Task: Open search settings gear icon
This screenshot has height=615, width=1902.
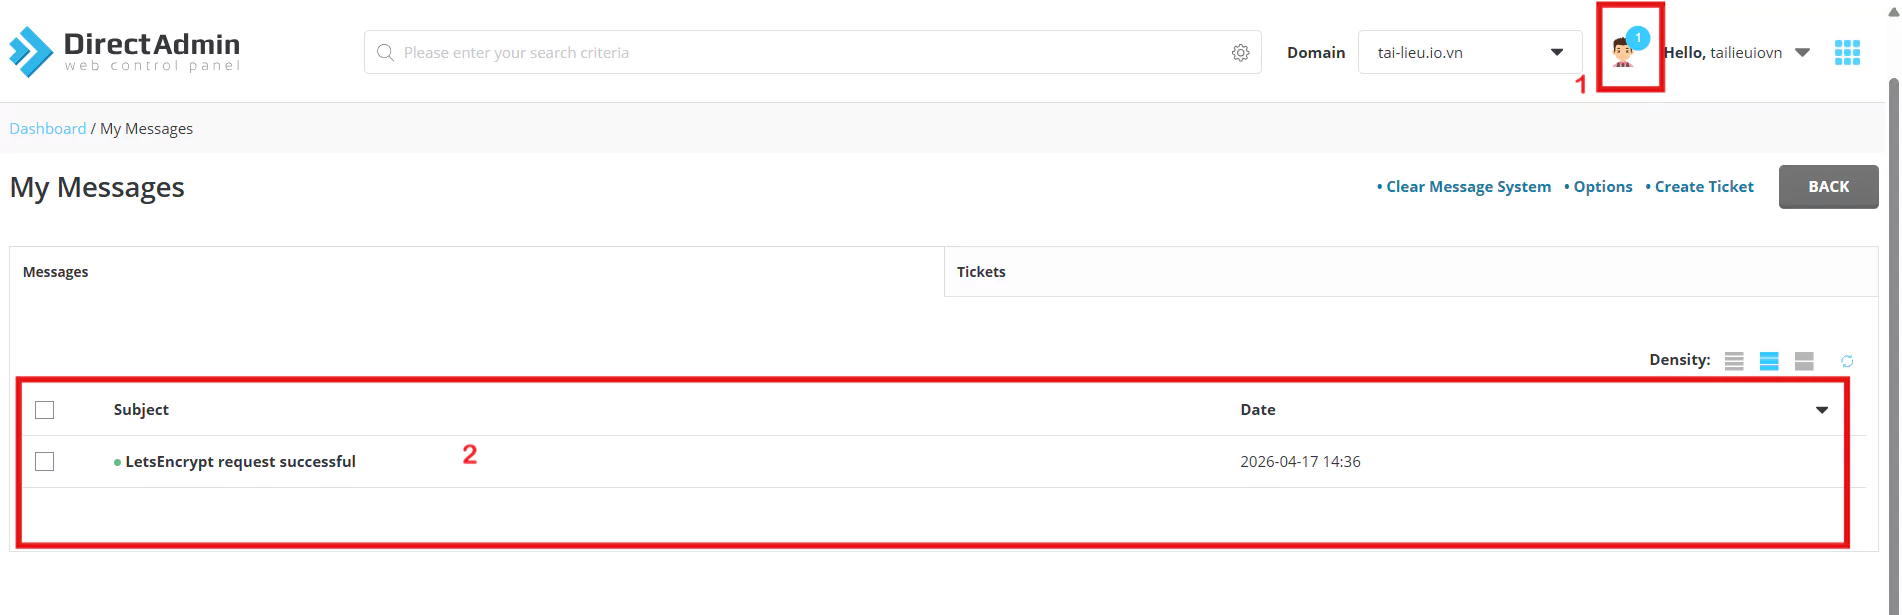Action: (x=1240, y=53)
